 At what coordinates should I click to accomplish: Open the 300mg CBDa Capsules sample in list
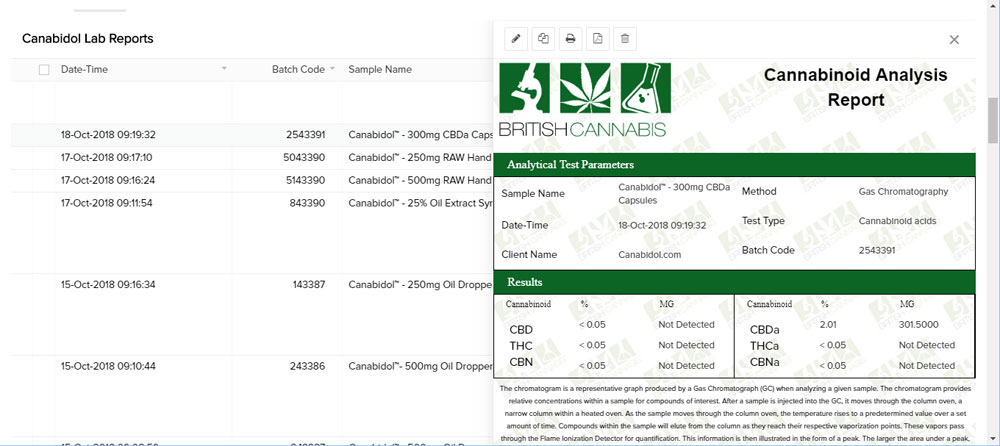420,135
